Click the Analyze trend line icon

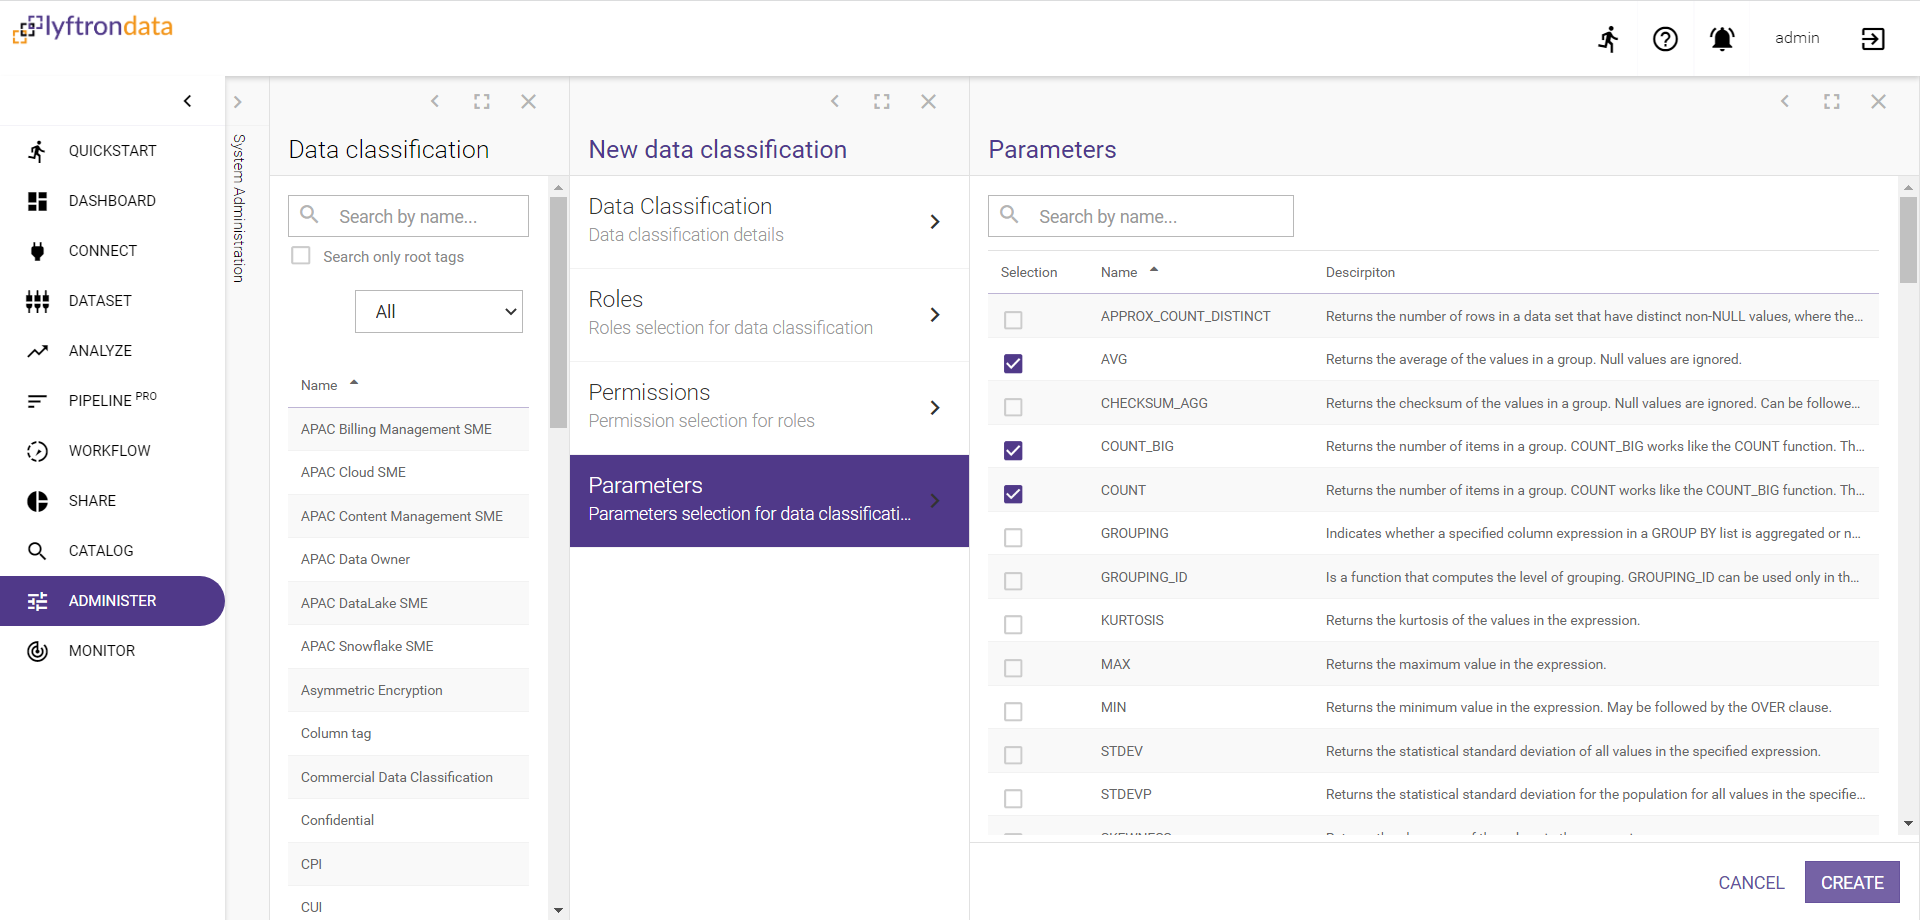coord(37,351)
